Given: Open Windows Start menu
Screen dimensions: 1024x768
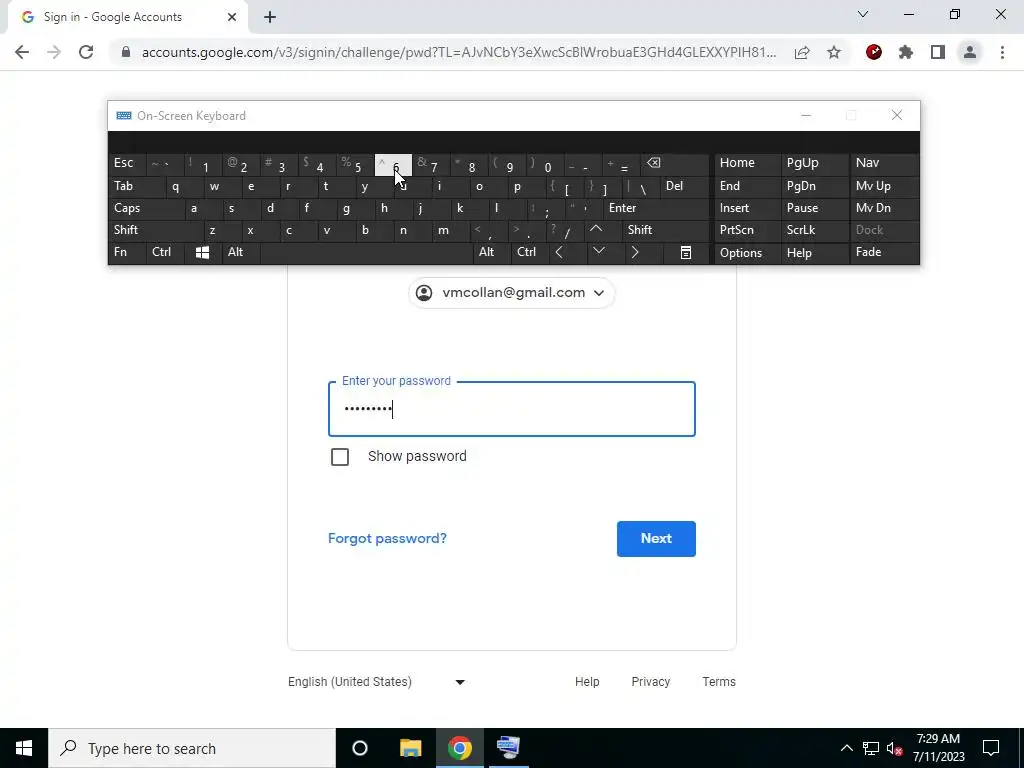Looking at the screenshot, I should (24, 748).
